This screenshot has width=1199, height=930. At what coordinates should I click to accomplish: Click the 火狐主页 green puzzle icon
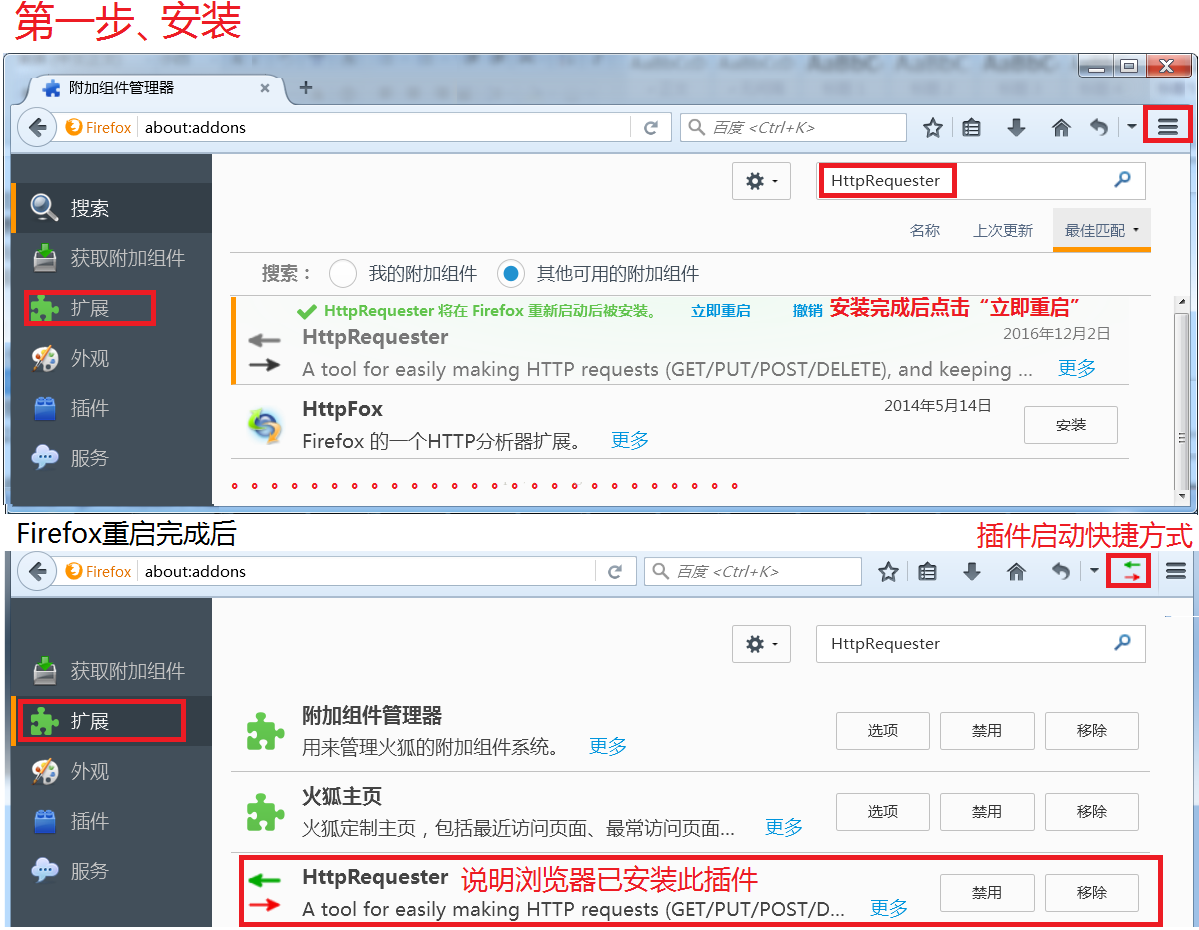tap(265, 812)
